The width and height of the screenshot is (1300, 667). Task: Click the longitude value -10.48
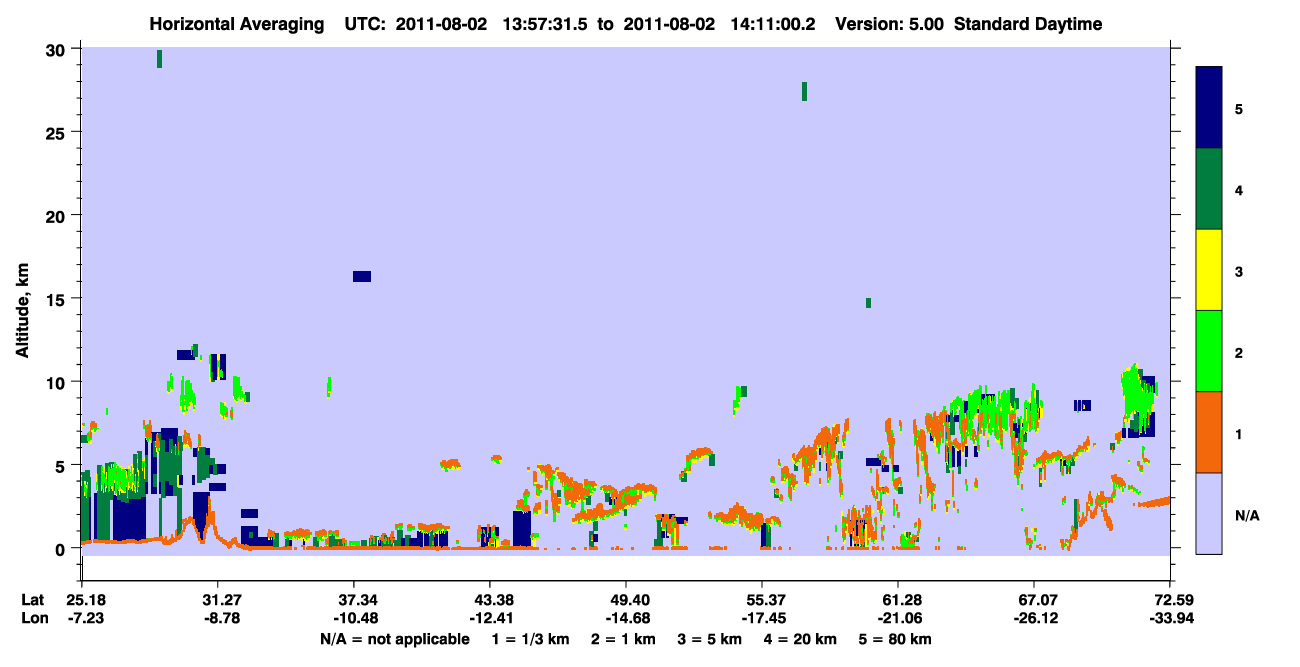click(x=354, y=619)
